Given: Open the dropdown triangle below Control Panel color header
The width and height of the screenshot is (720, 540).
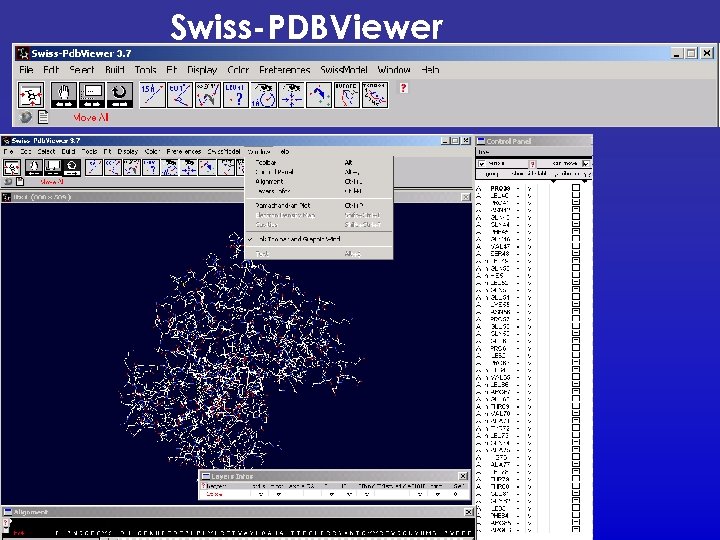Looking at the screenshot, I should (x=585, y=182).
